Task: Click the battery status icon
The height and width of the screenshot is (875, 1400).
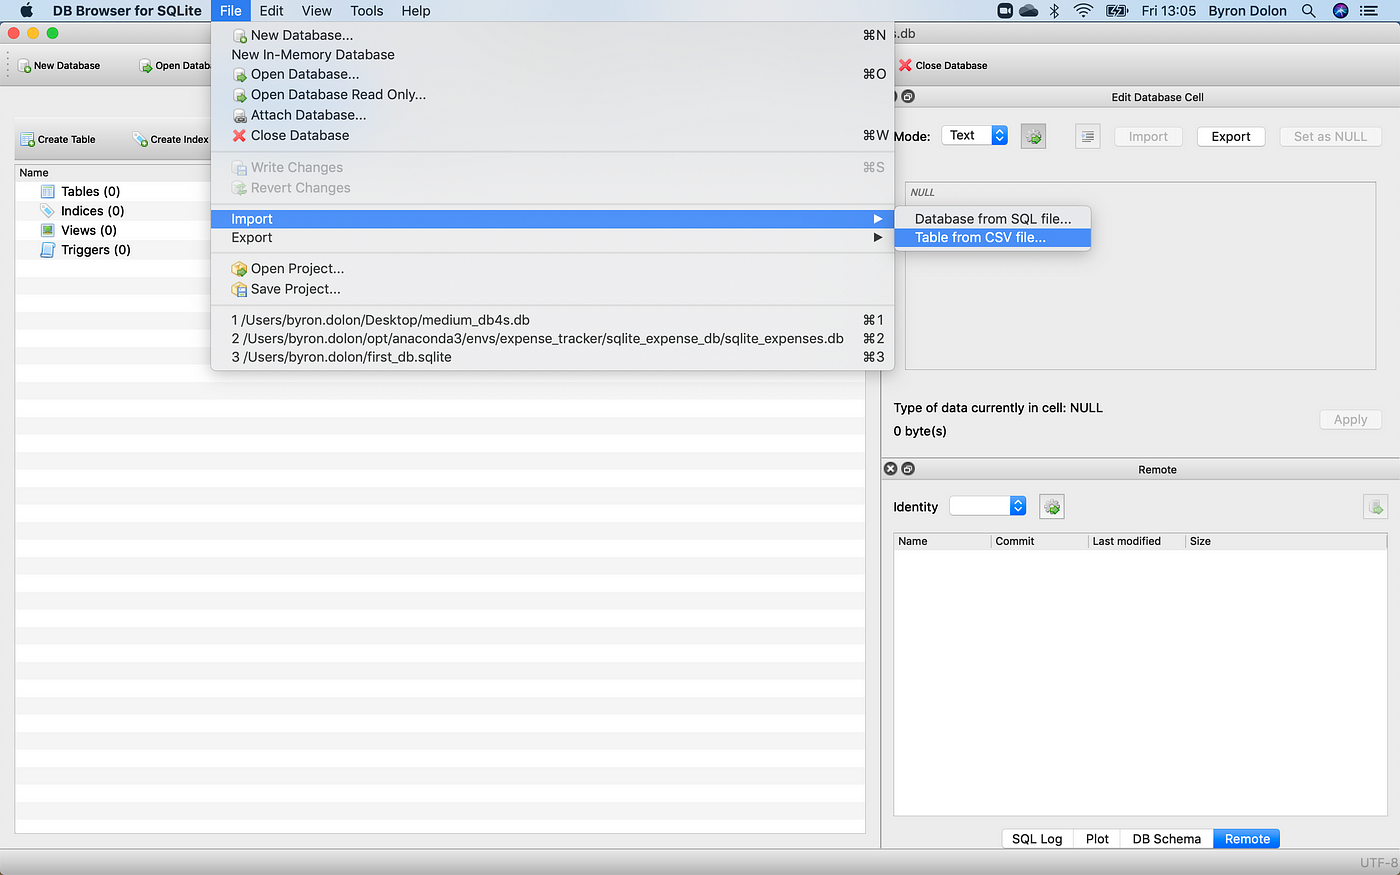Action: pos(1117,11)
